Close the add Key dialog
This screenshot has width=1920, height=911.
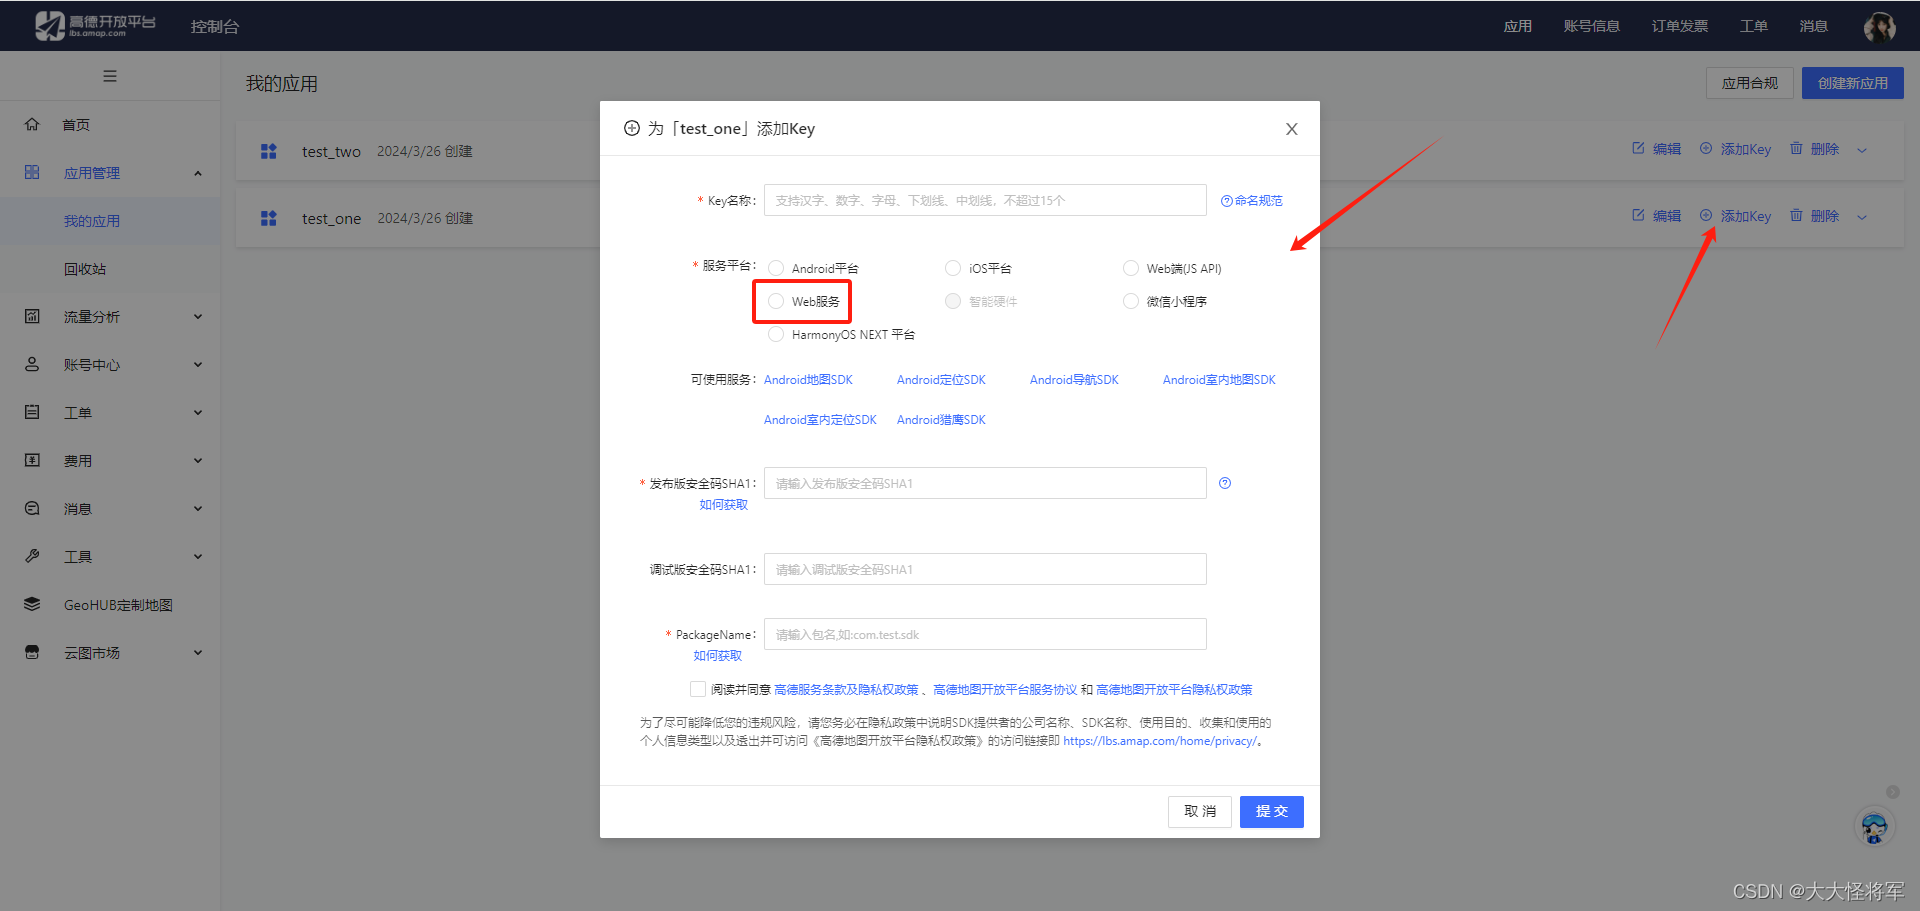click(1292, 129)
